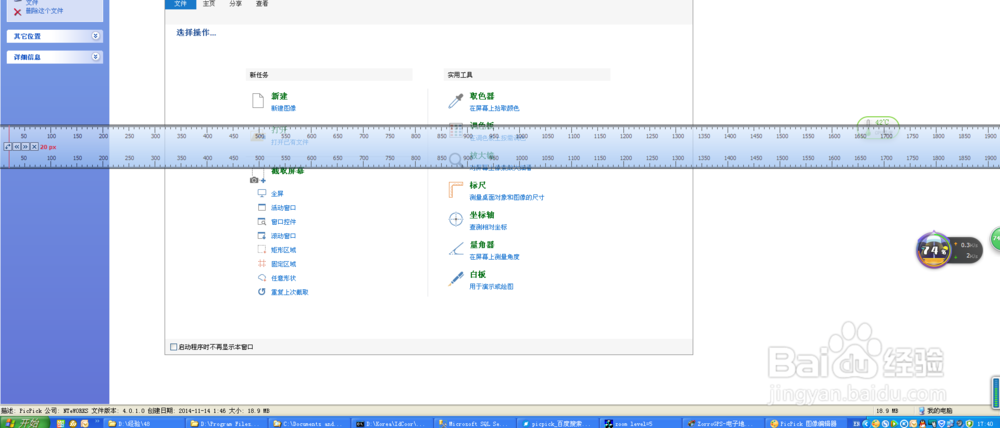Click the Rectangular Region capture icon
This screenshot has height=428, width=1000.
(x=261, y=249)
